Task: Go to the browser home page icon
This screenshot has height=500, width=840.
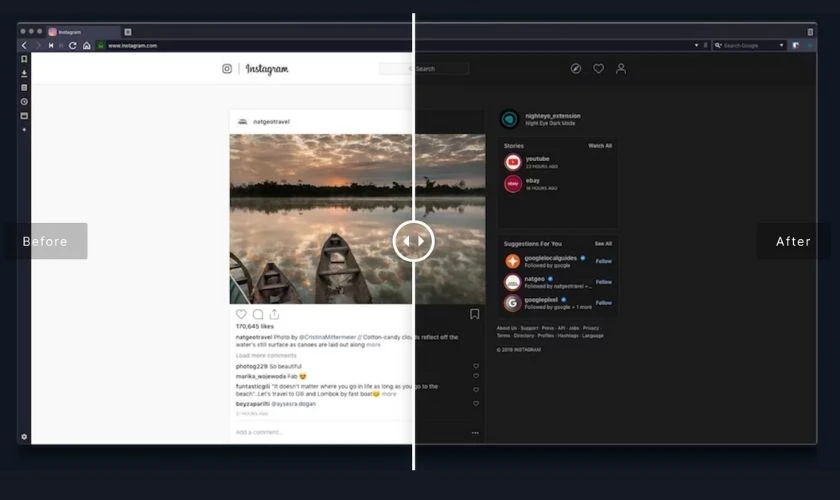Action: coord(86,46)
